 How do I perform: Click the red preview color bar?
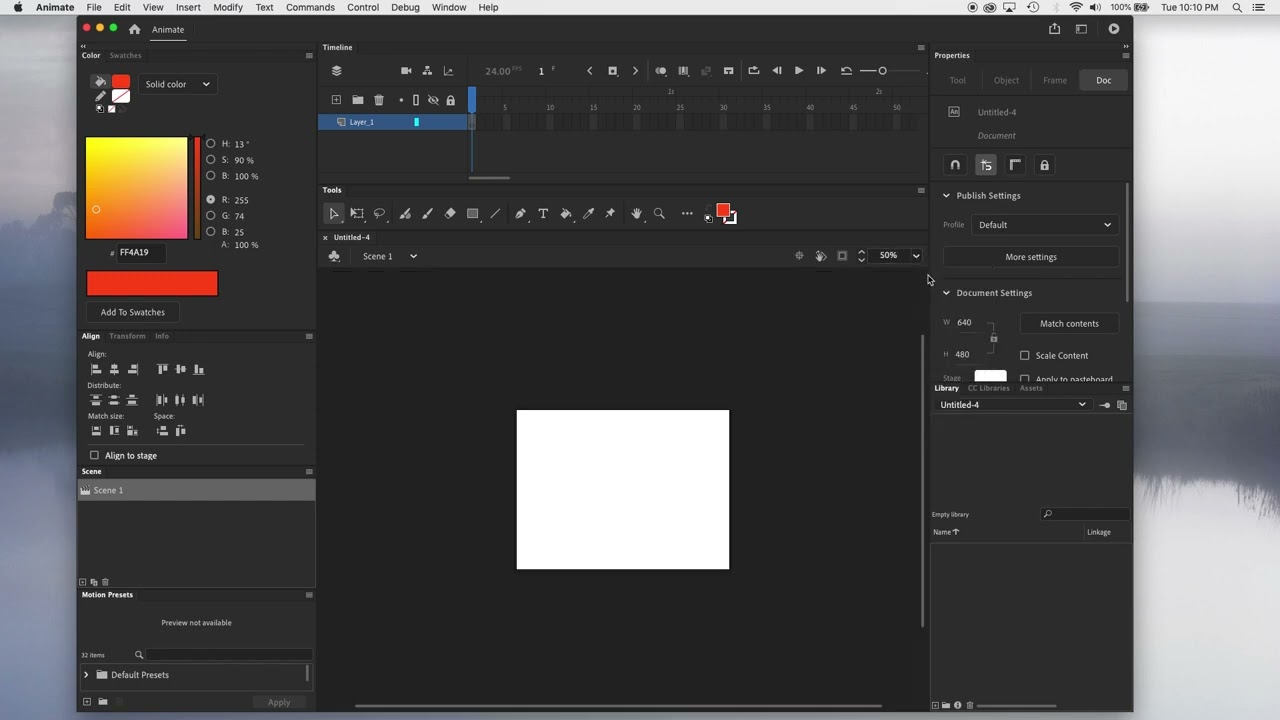click(x=152, y=284)
